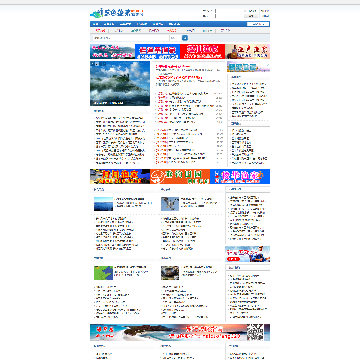Click the large slideshow photo of the cloud-covered island
Viewport: 360px width, 360px height.
click(x=120, y=84)
